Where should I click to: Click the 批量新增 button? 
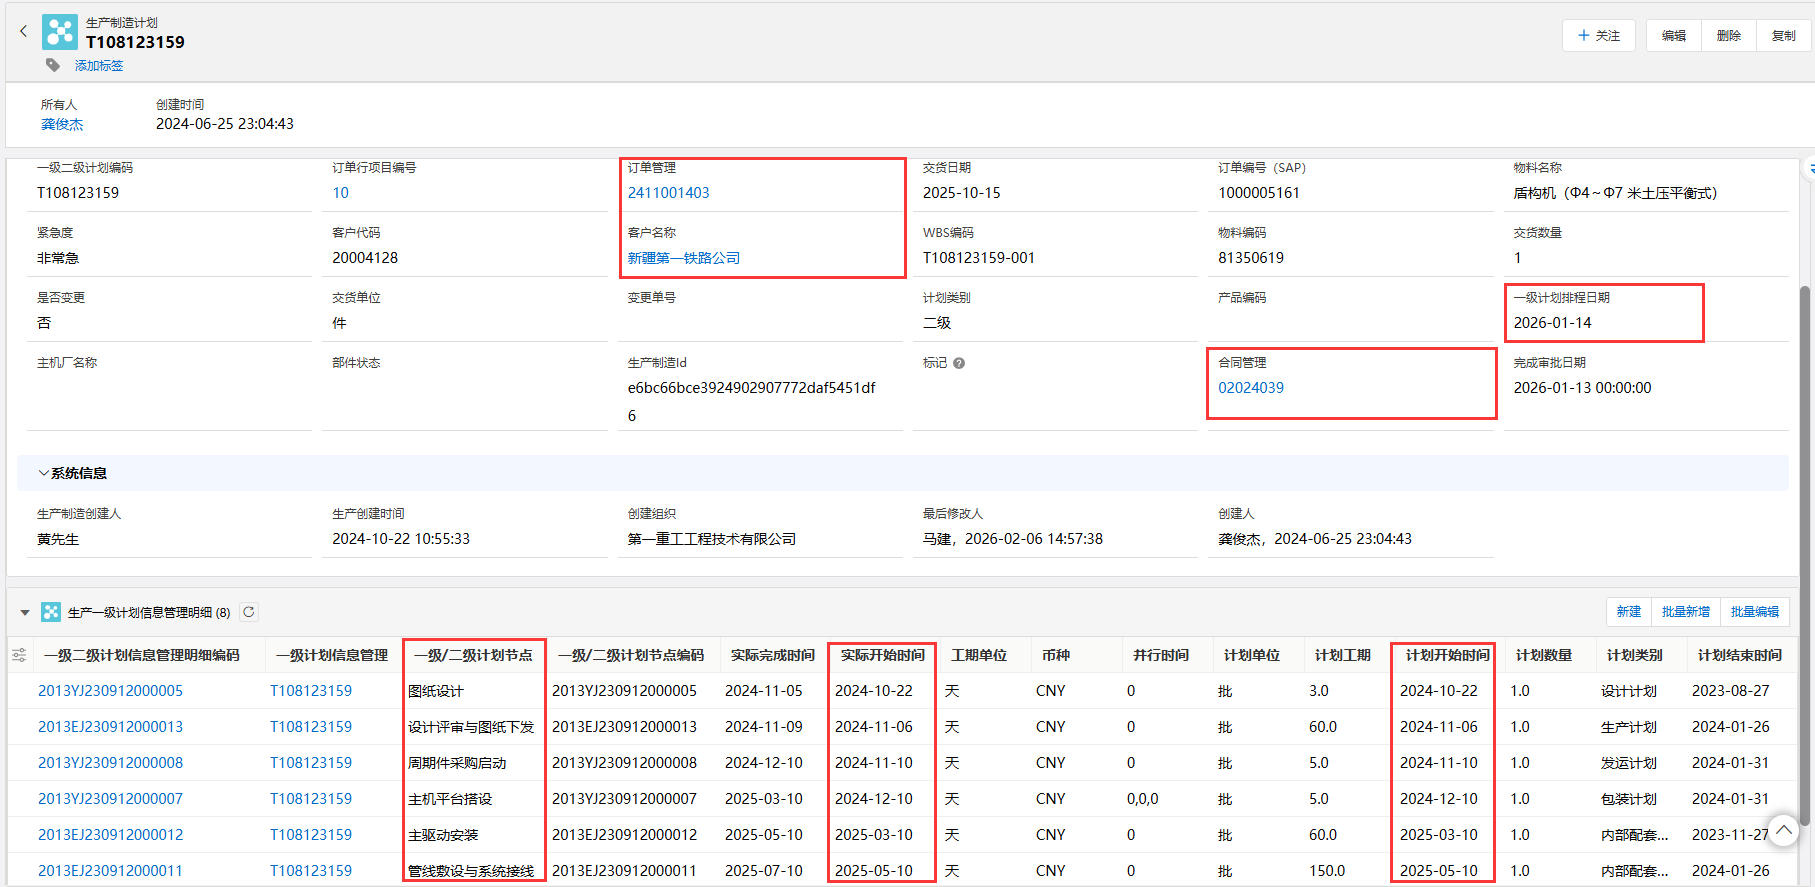[1685, 612]
